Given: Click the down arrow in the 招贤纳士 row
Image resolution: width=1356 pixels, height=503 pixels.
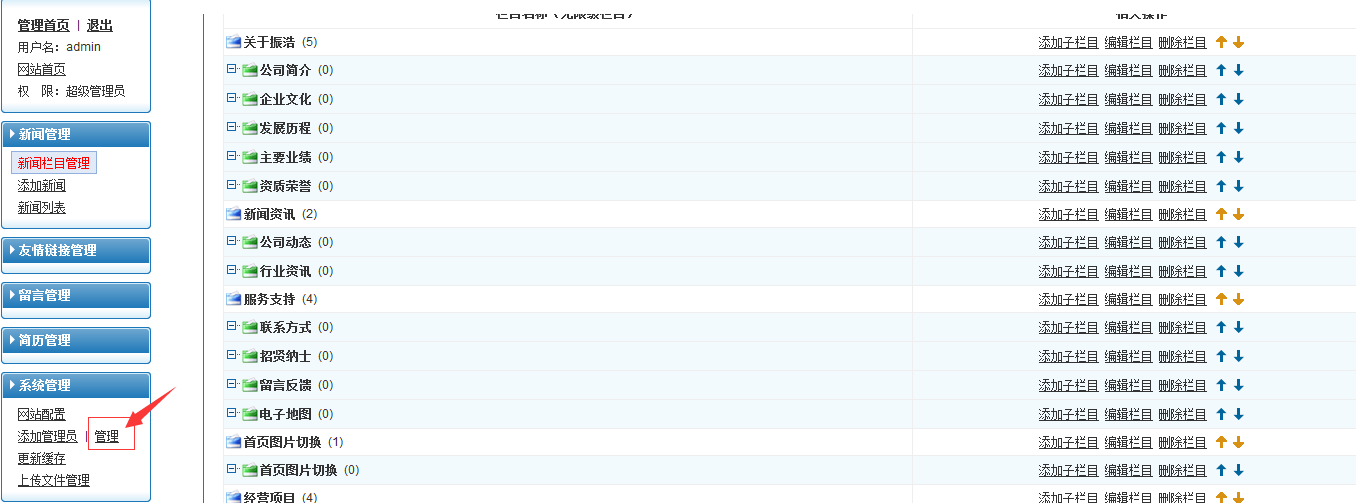Looking at the screenshot, I should 1238,356.
